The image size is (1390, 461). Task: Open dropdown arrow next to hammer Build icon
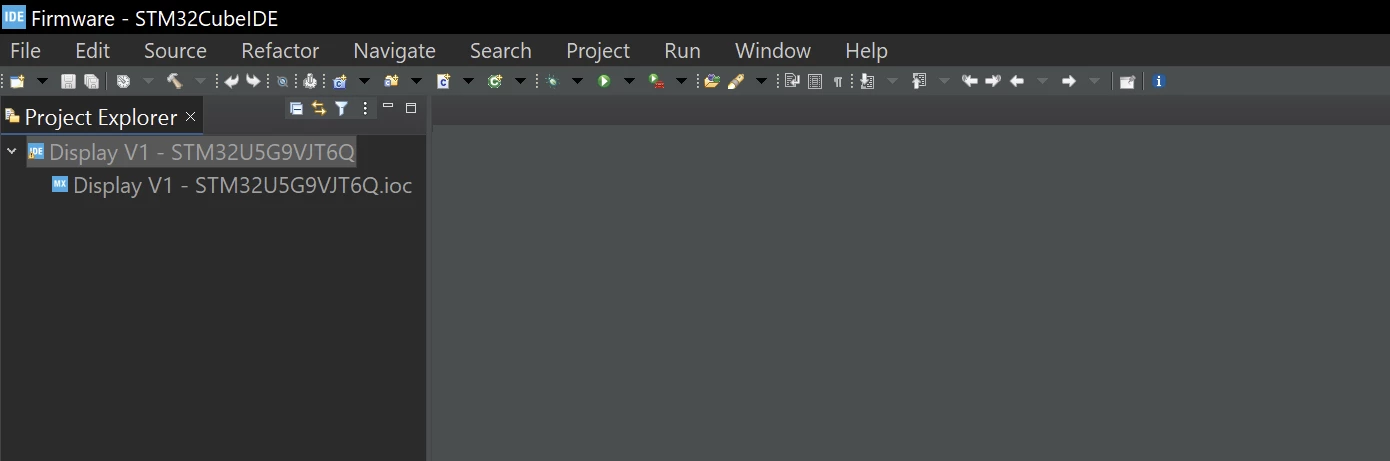click(200, 81)
